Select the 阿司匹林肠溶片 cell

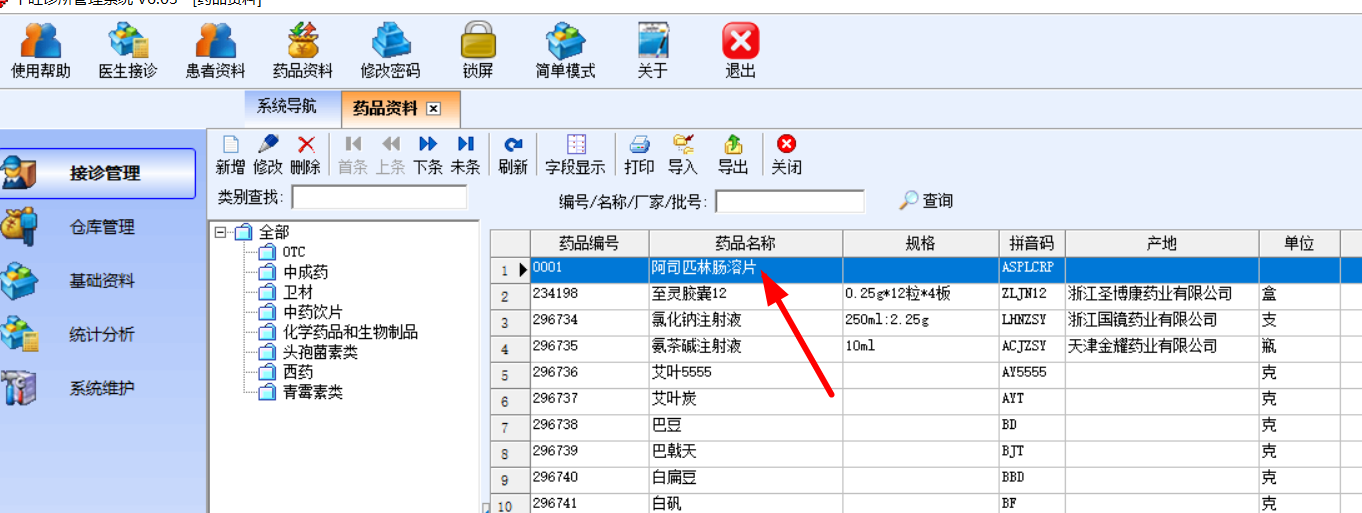pyautogui.click(x=746, y=268)
